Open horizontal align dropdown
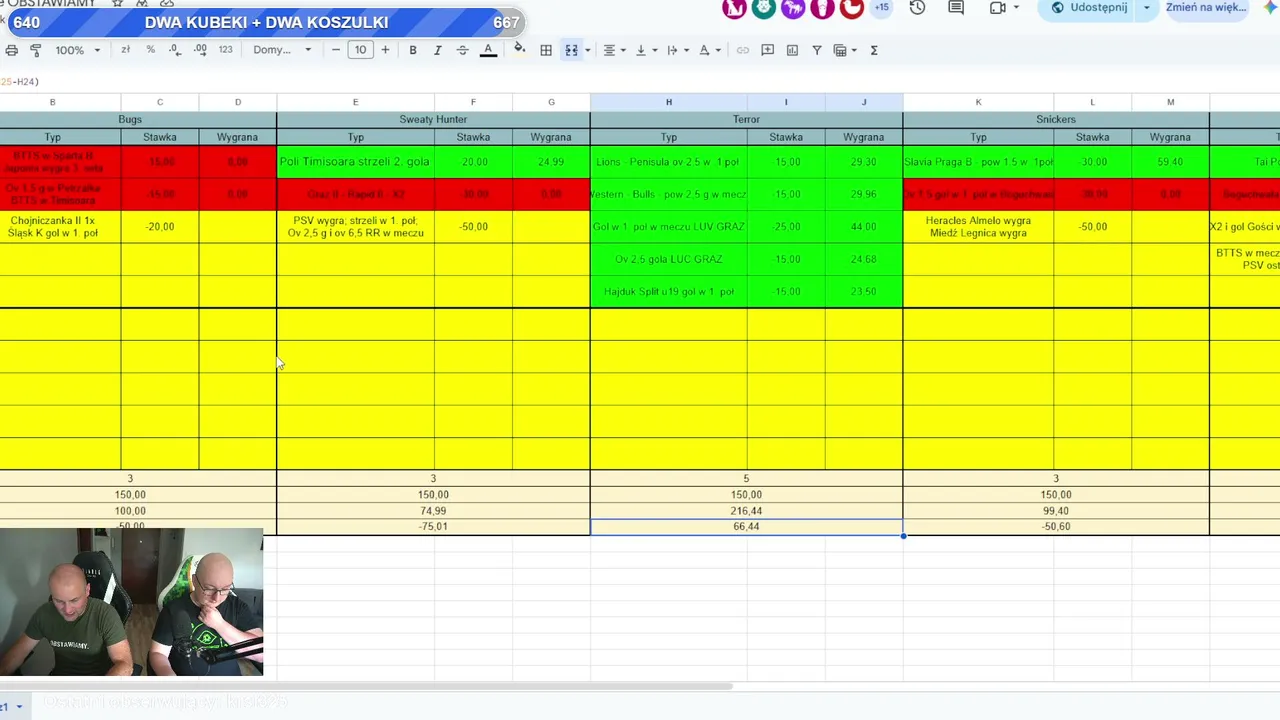The height and width of the screenshot is (720, 1280). [x=612, y=50]
